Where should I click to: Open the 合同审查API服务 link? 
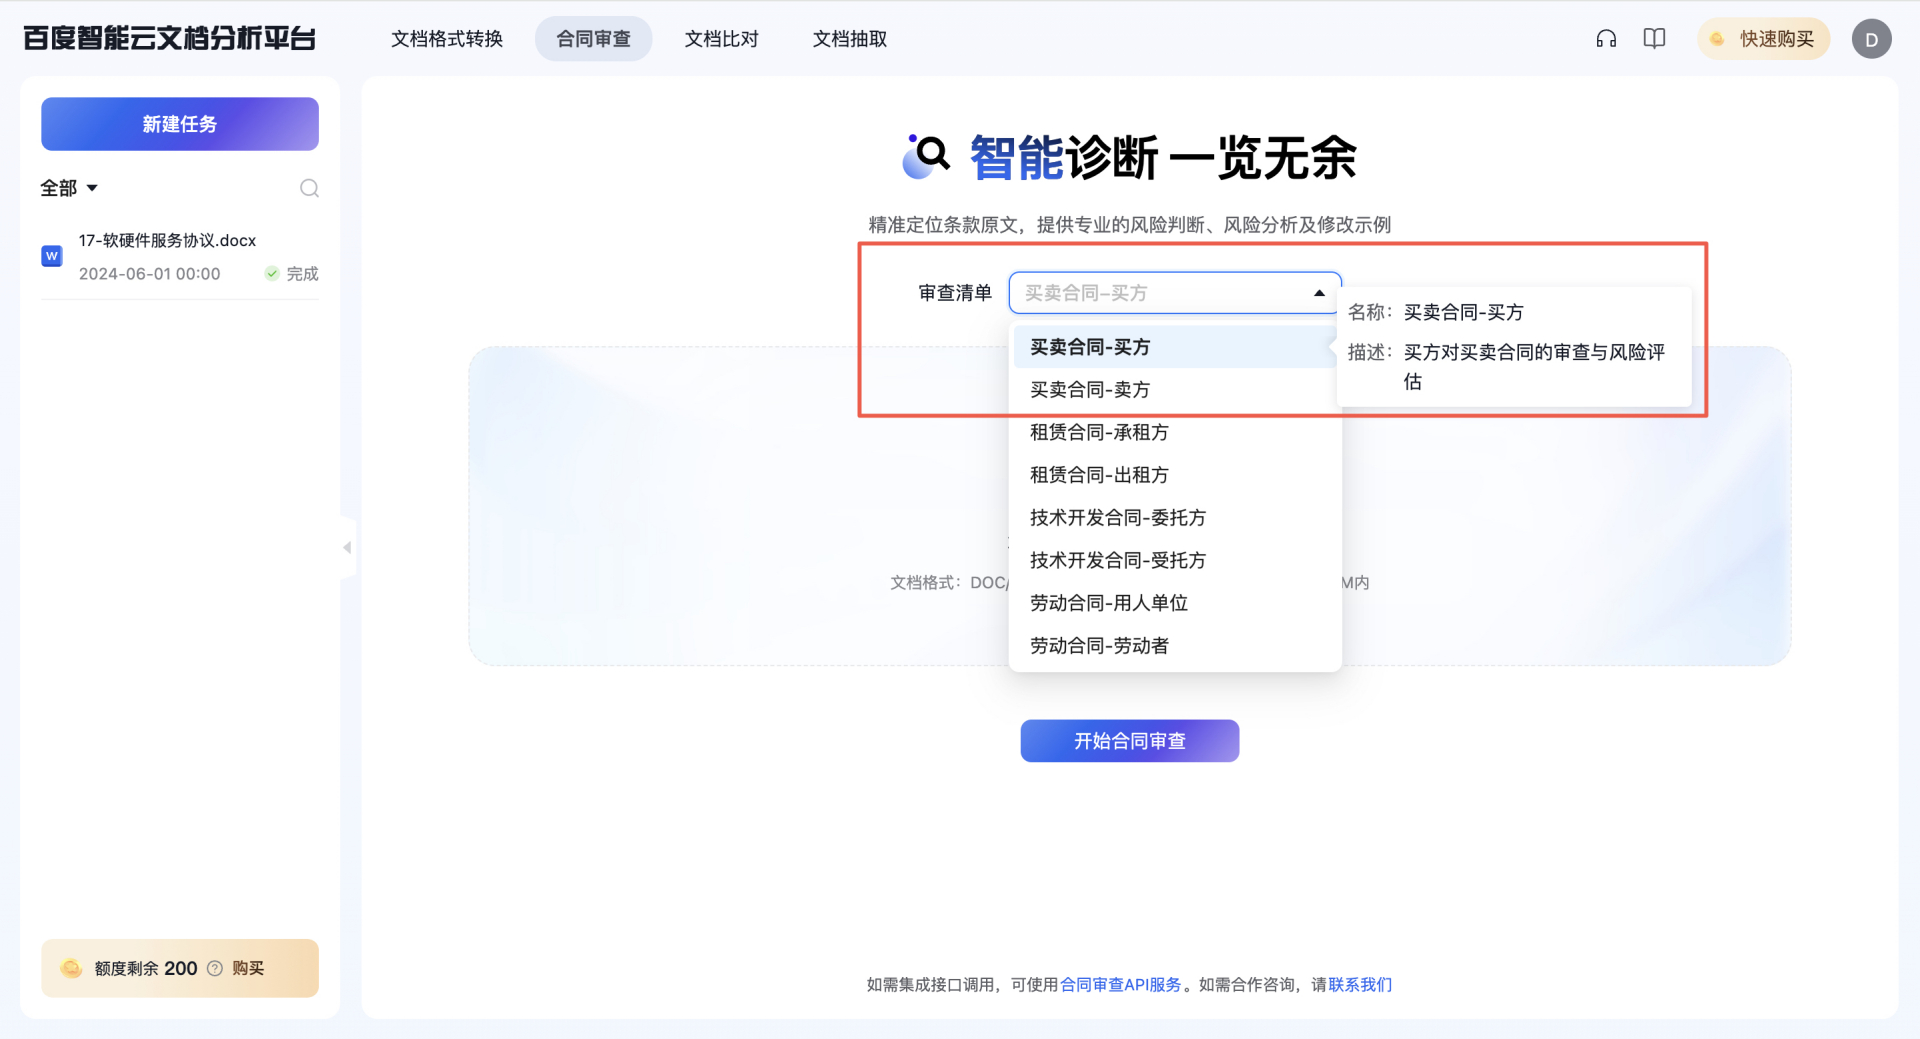(x=1121, y=985)
